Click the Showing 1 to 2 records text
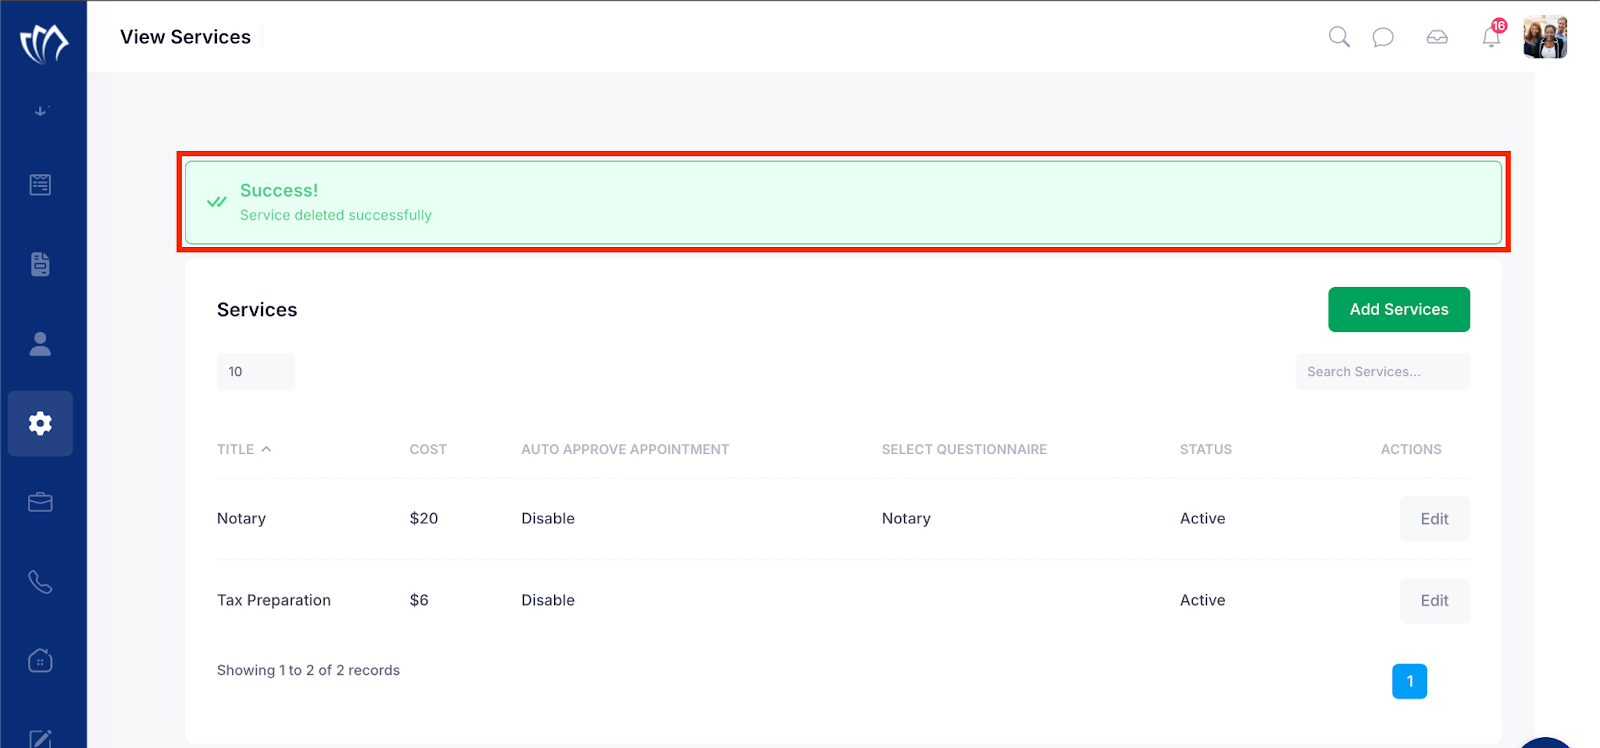The image size is (1600, 748). point(308,671)
